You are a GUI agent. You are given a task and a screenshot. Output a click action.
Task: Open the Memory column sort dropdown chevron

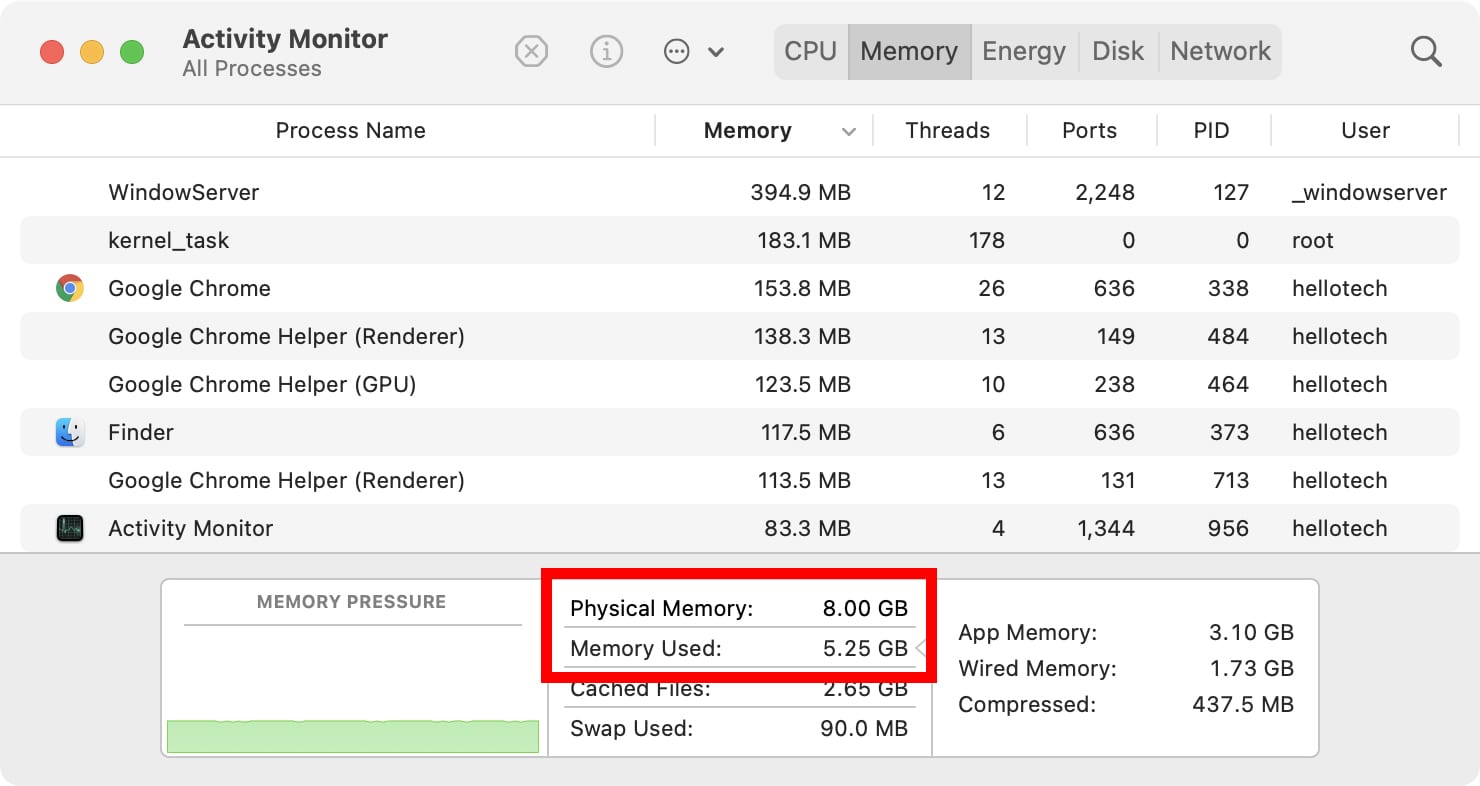(x=849, y=131)
